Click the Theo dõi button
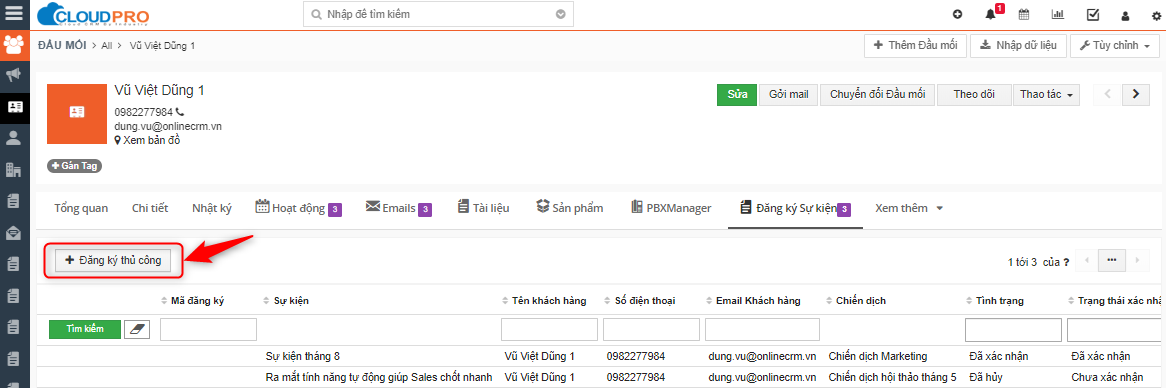Viewport: 1166px width, 388px height. (x=974, y=94)
